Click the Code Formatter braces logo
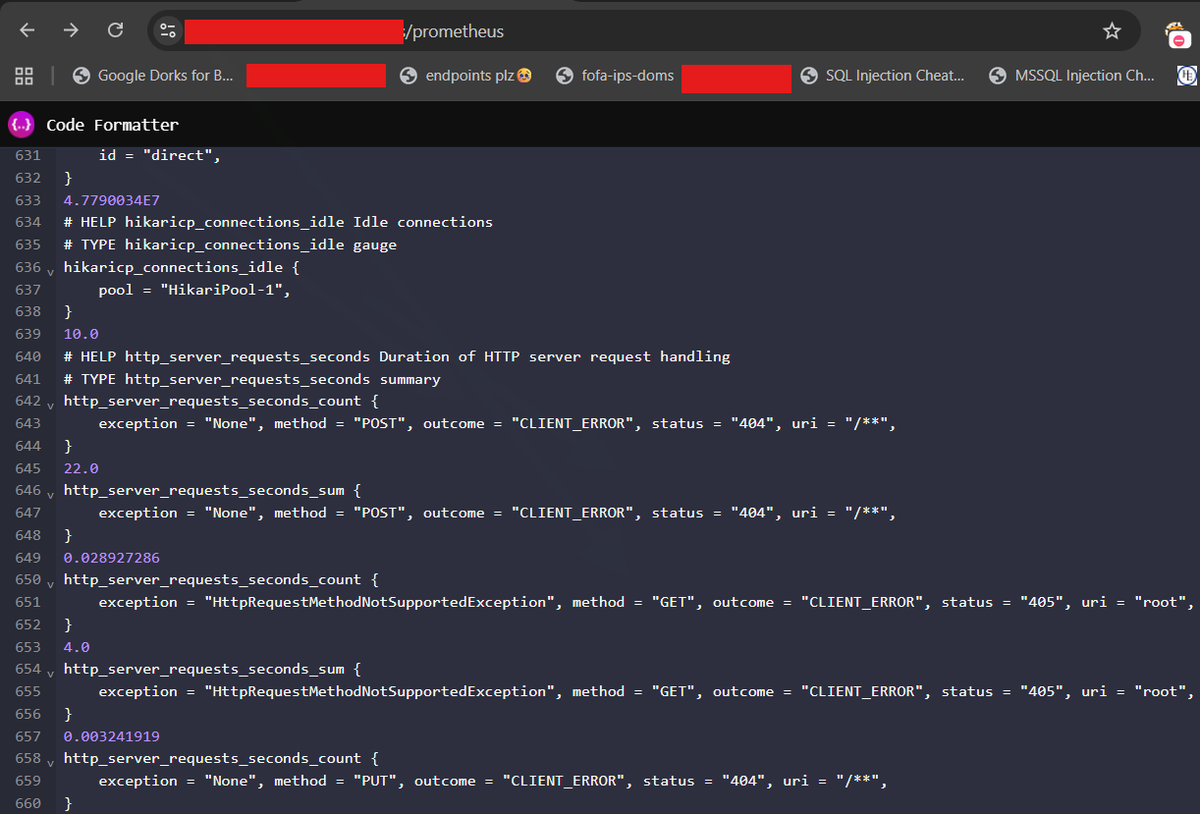The width and height of the screenshot is (1200, 814). click(x=21, y=124)
